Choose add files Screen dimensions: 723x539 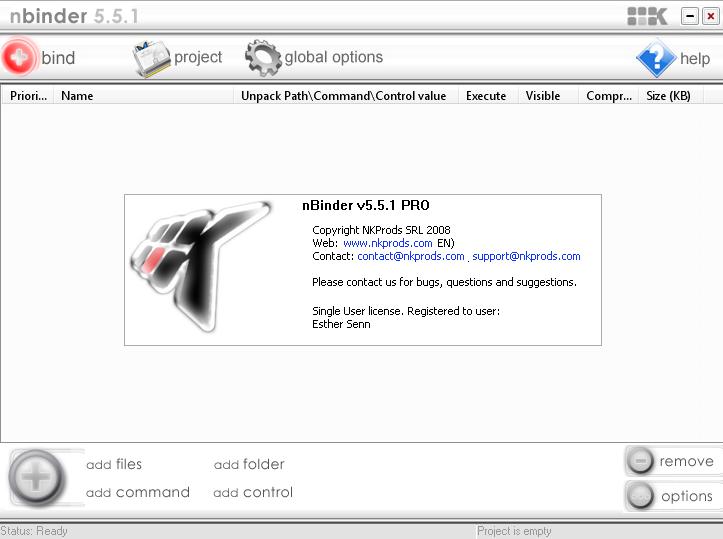pyautogui.click(x=114, y=464)
